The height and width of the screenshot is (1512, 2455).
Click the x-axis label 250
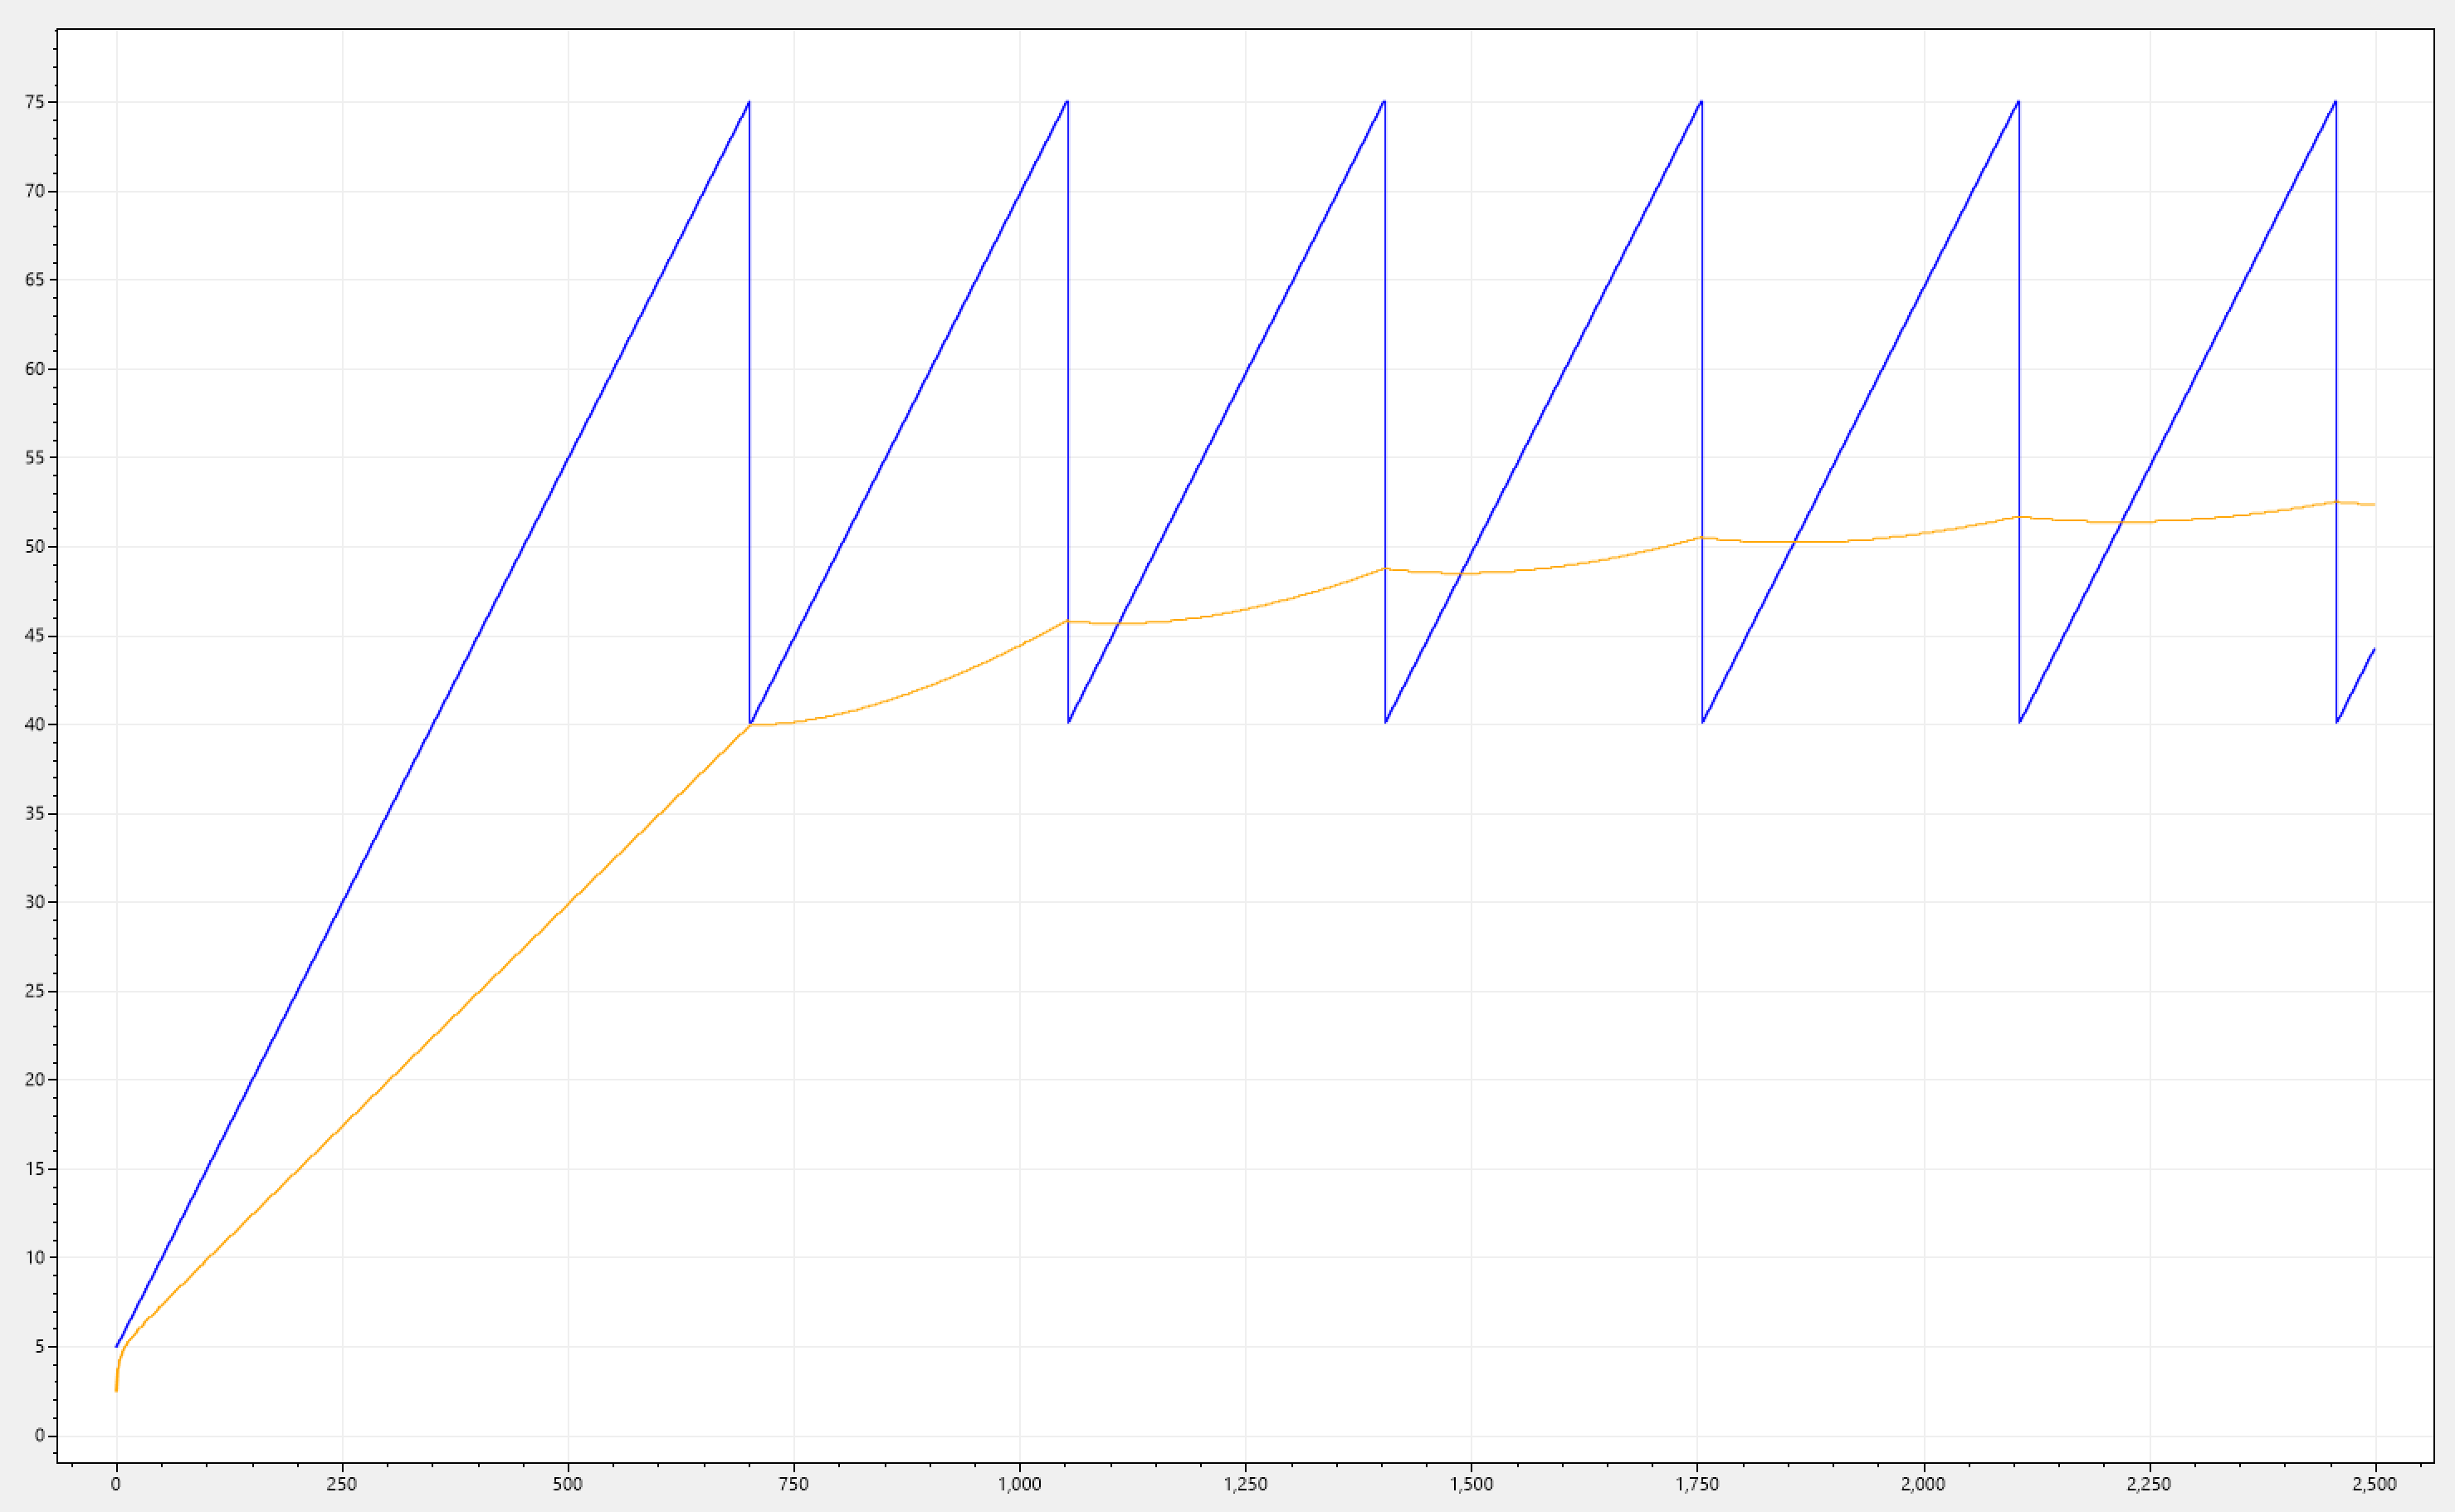pyautogui.click(x=341, y=1484)
